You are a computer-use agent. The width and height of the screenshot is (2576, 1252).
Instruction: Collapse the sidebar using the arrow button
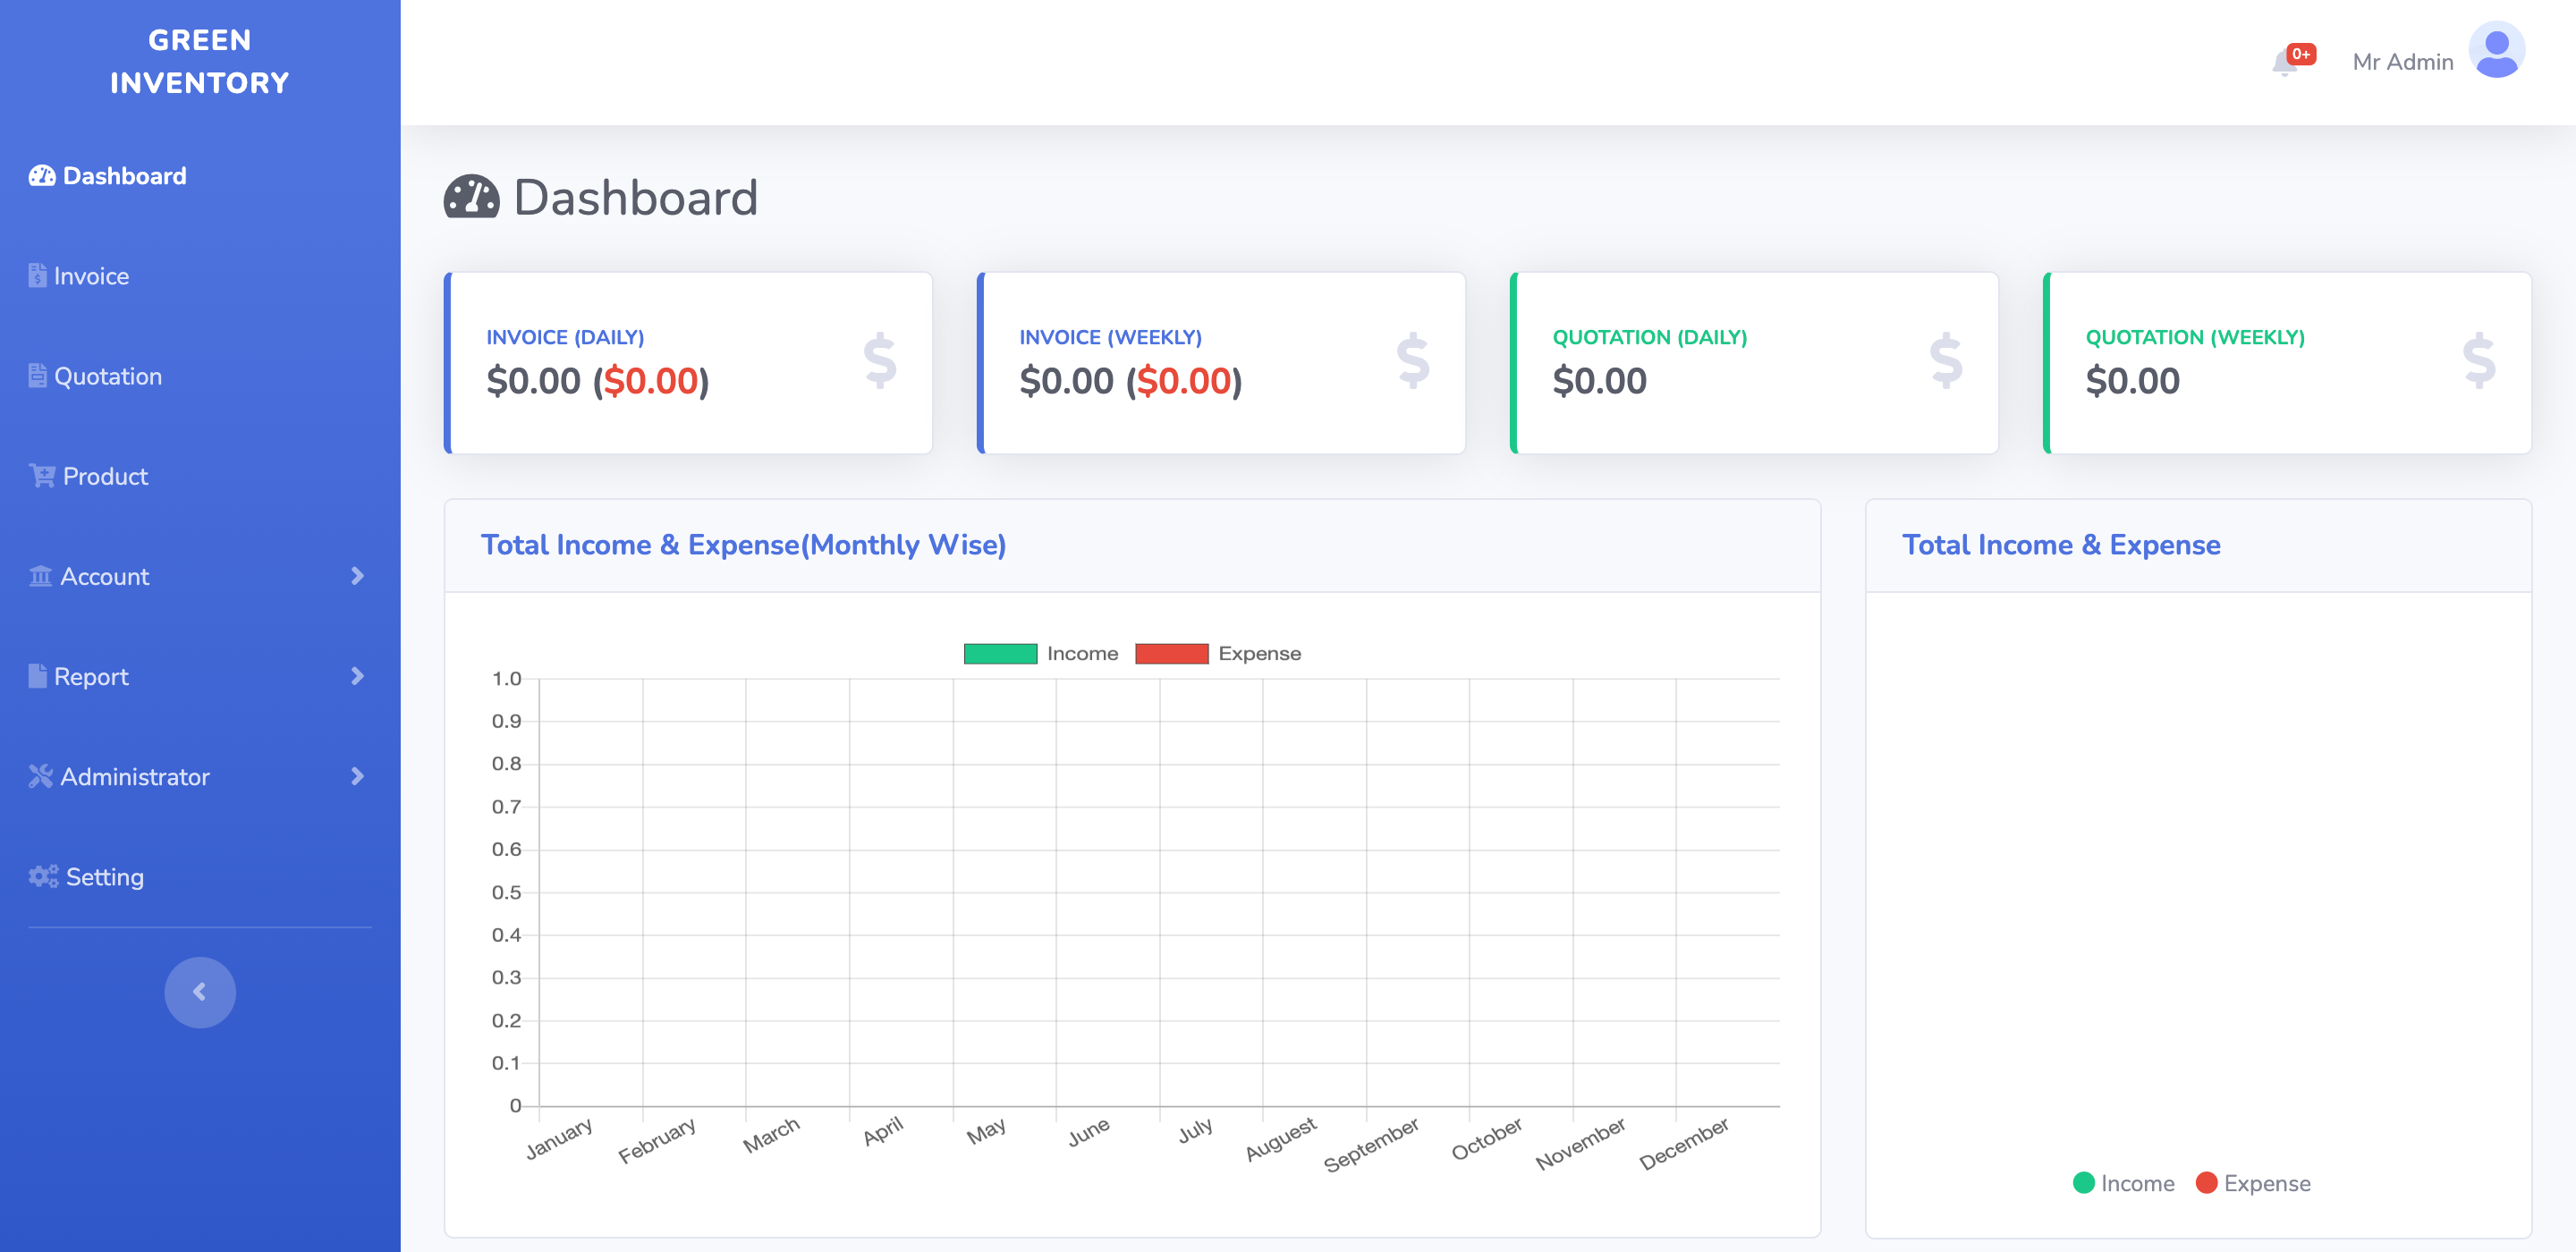coord(200,991)
